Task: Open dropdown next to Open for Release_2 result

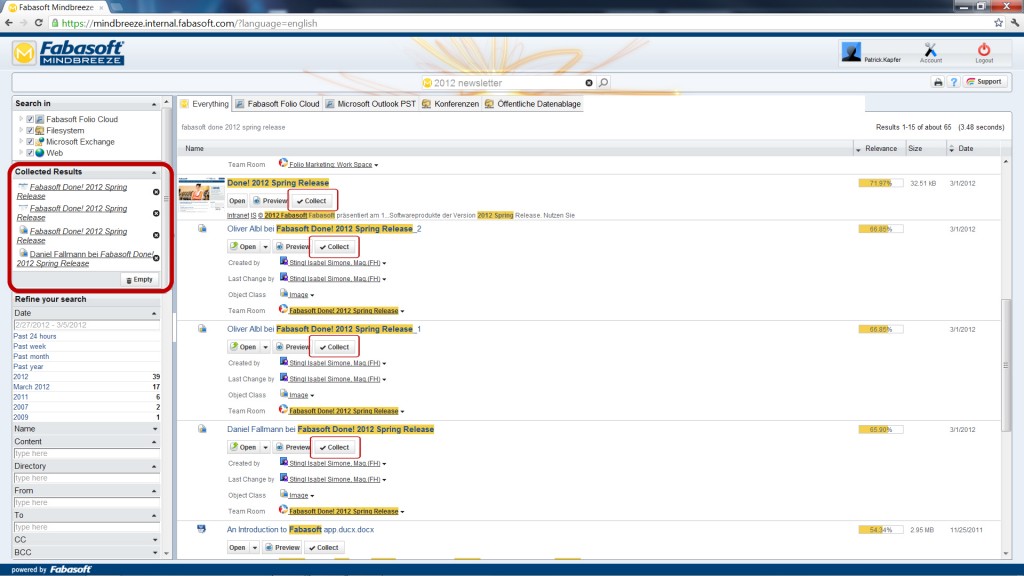Action: [x=265, y=247]
